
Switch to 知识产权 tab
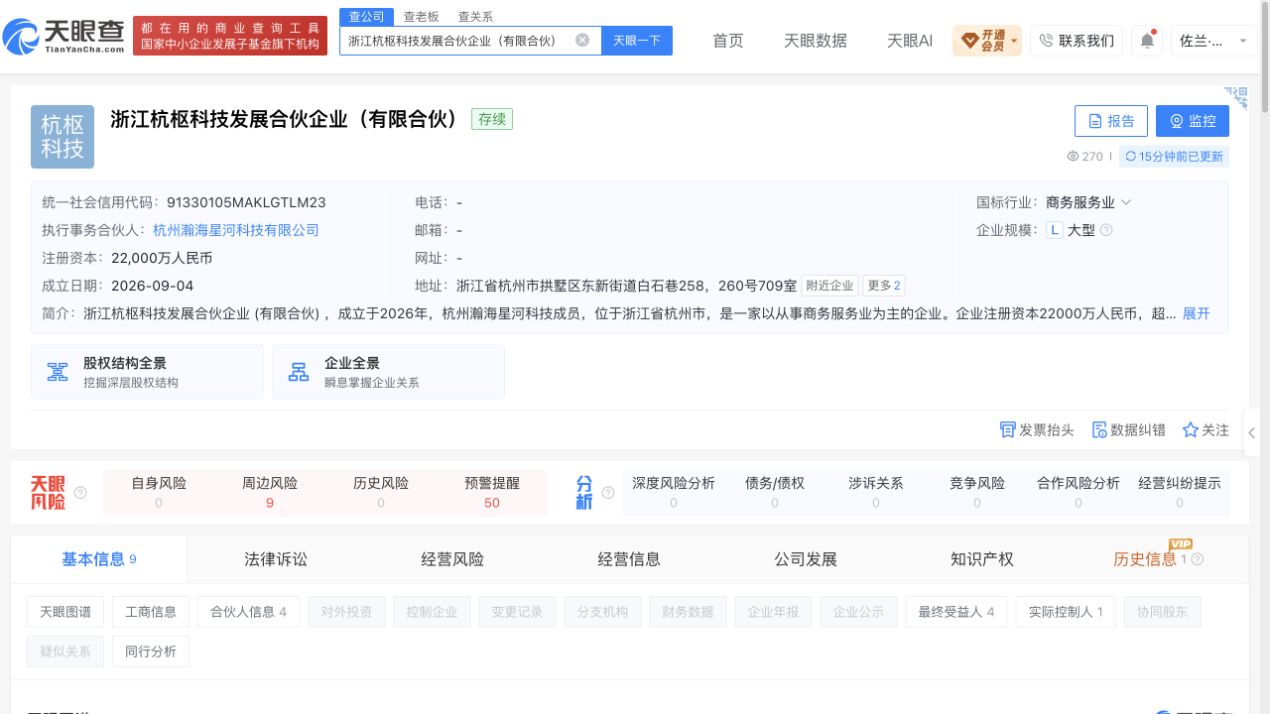[982, 559]
